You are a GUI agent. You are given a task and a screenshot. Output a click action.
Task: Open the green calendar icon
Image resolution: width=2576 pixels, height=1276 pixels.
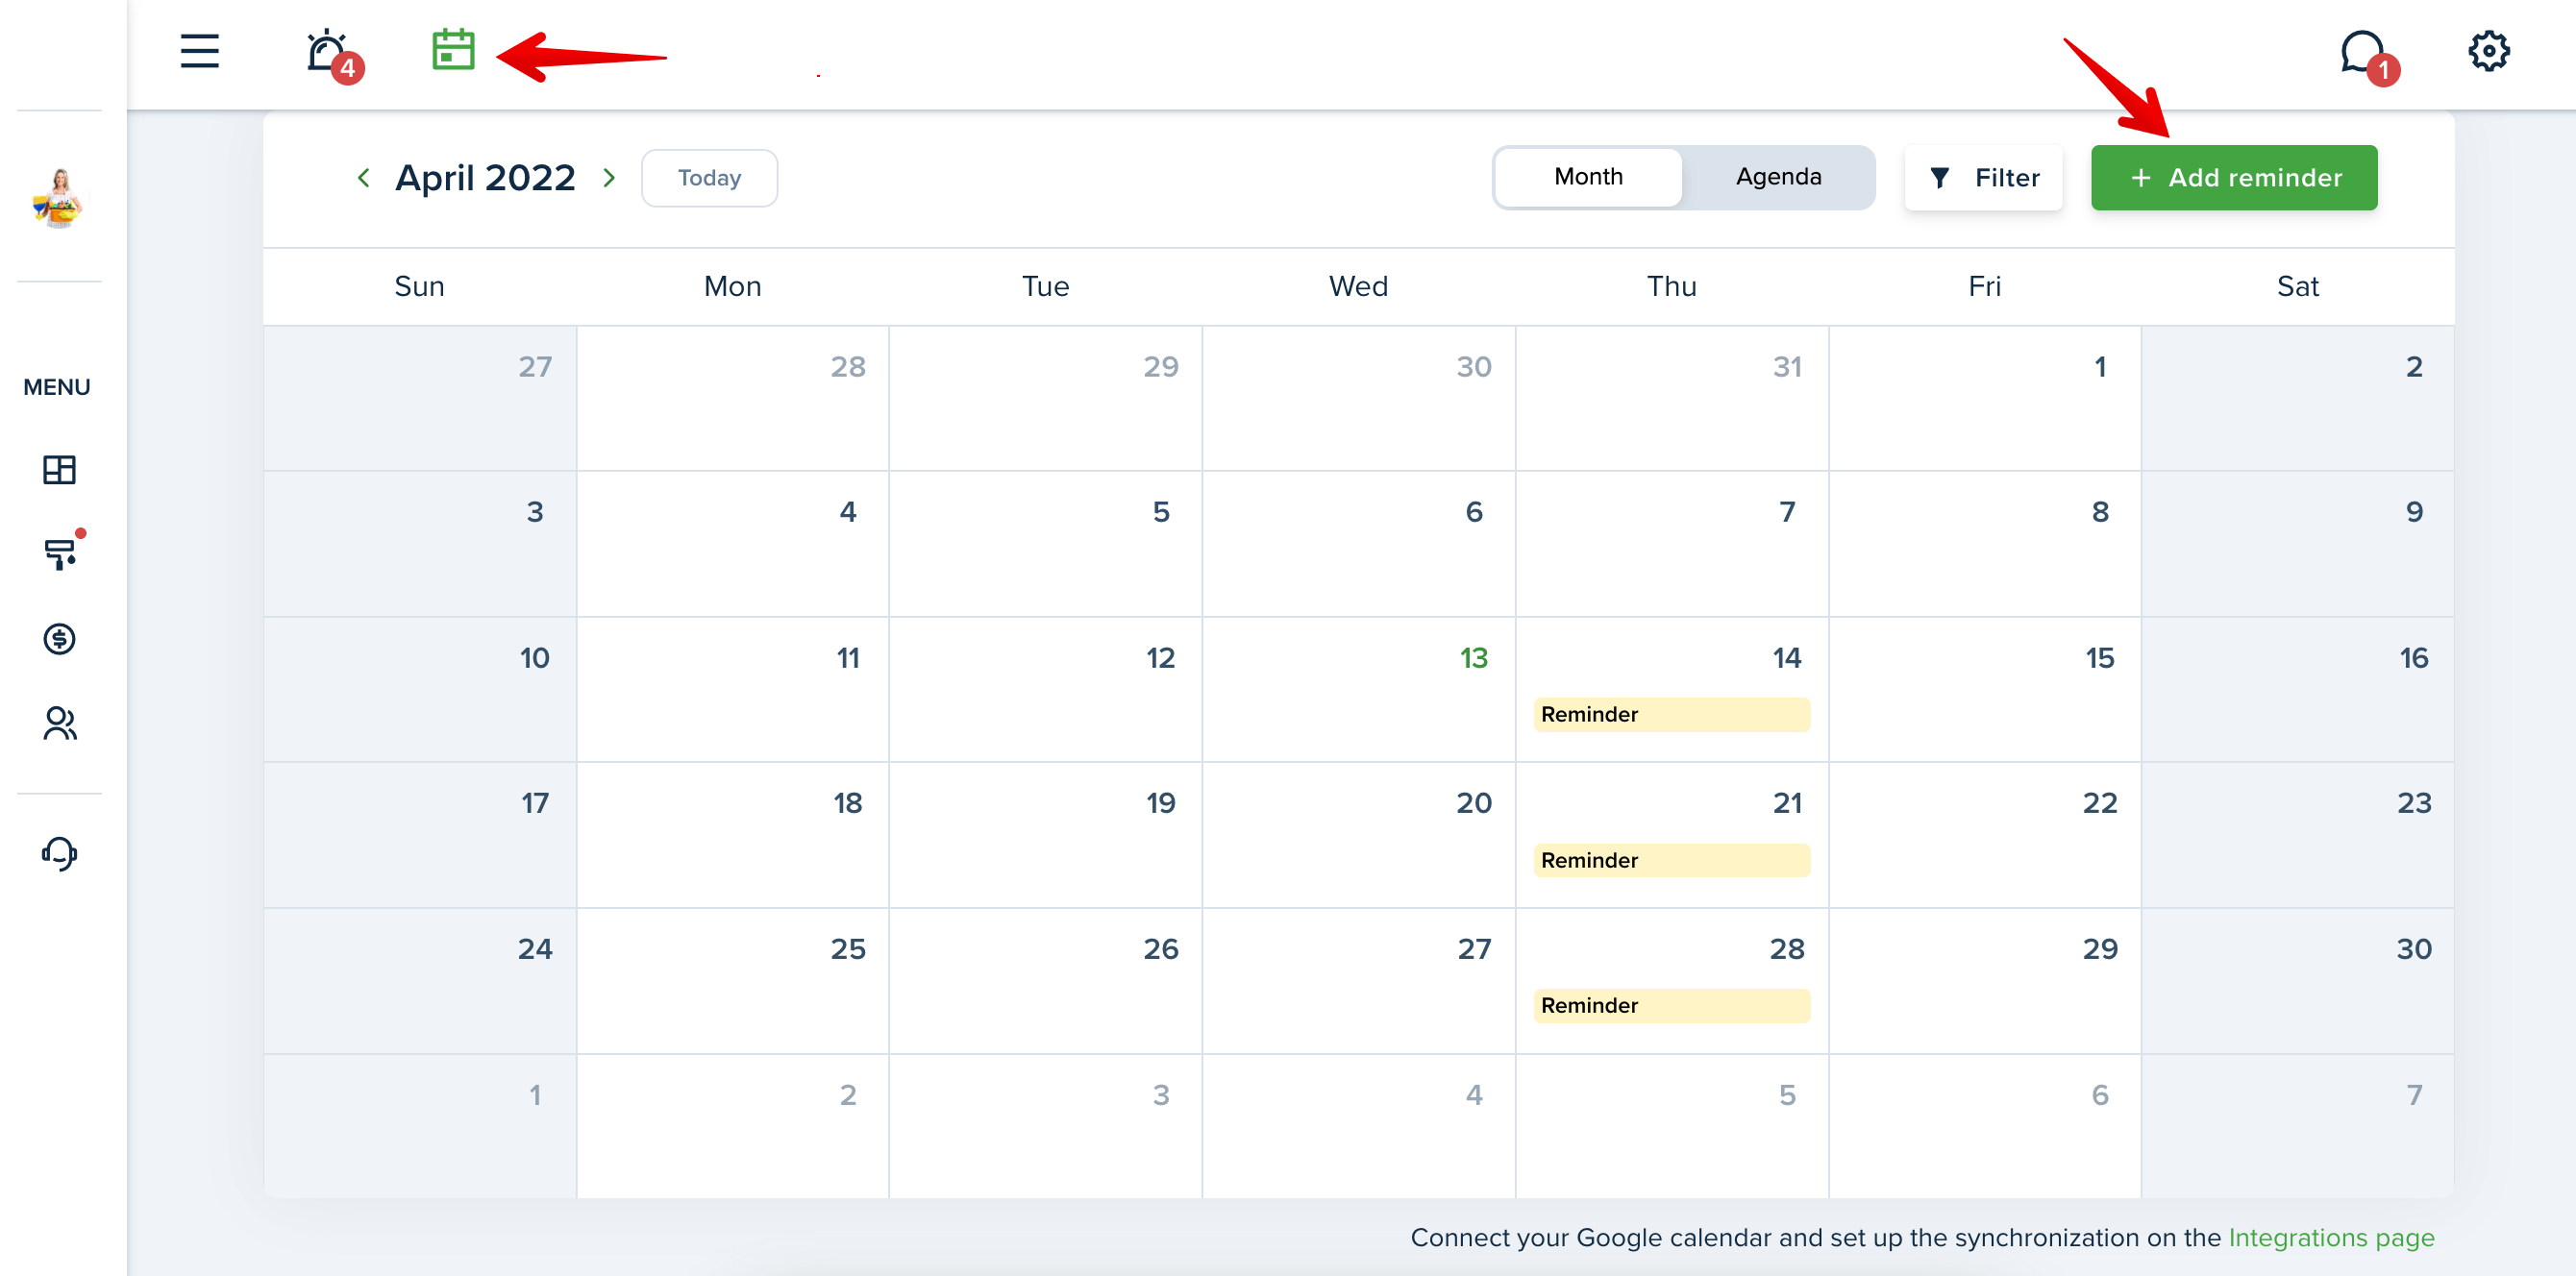click(x=453, y=50)
